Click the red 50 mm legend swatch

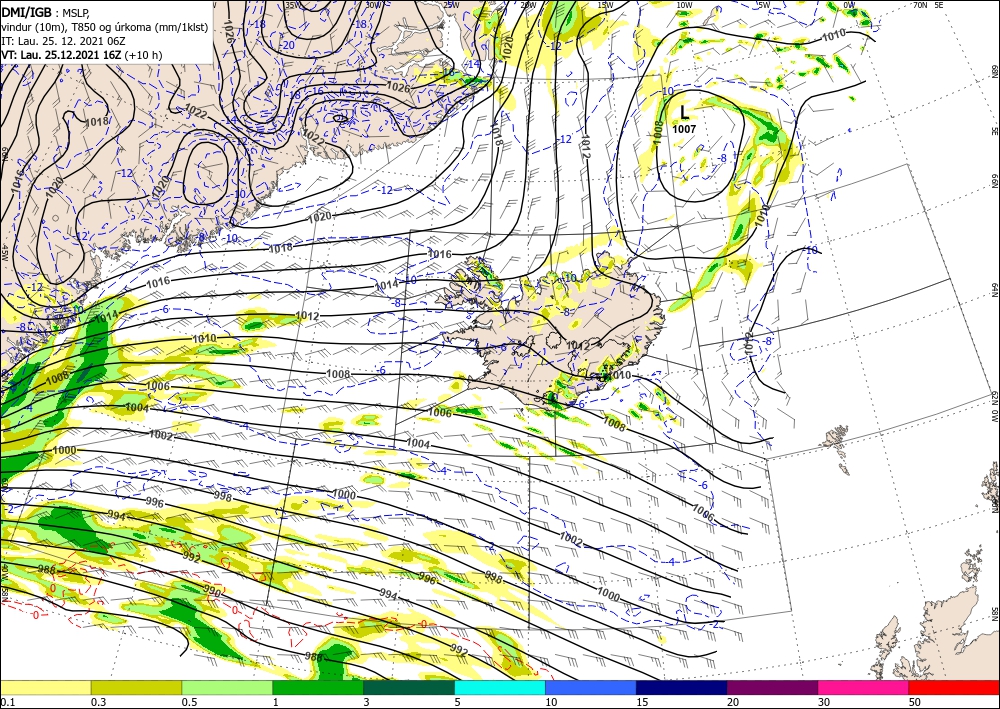954,687
